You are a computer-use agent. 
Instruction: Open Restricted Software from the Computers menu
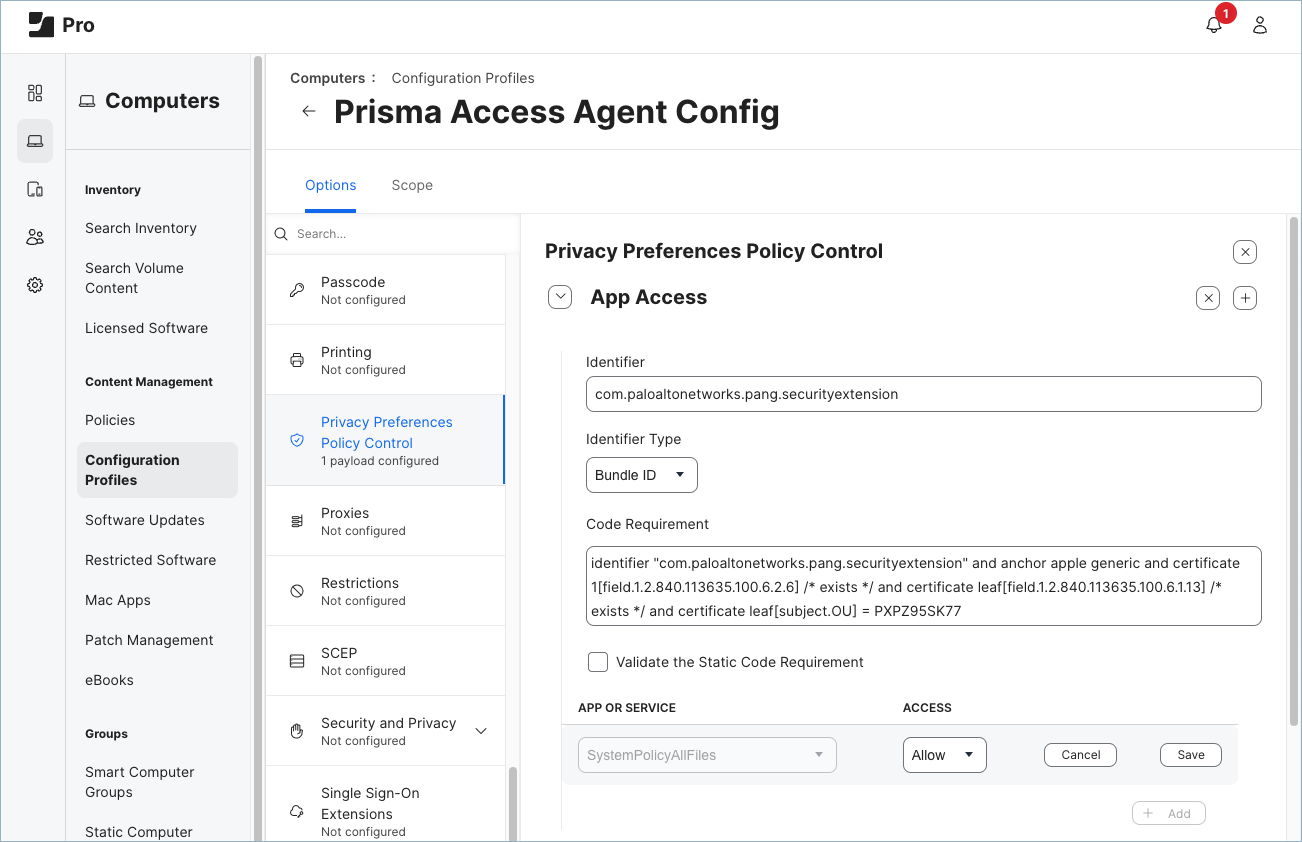pyautogui.click(x=150, y=559)
